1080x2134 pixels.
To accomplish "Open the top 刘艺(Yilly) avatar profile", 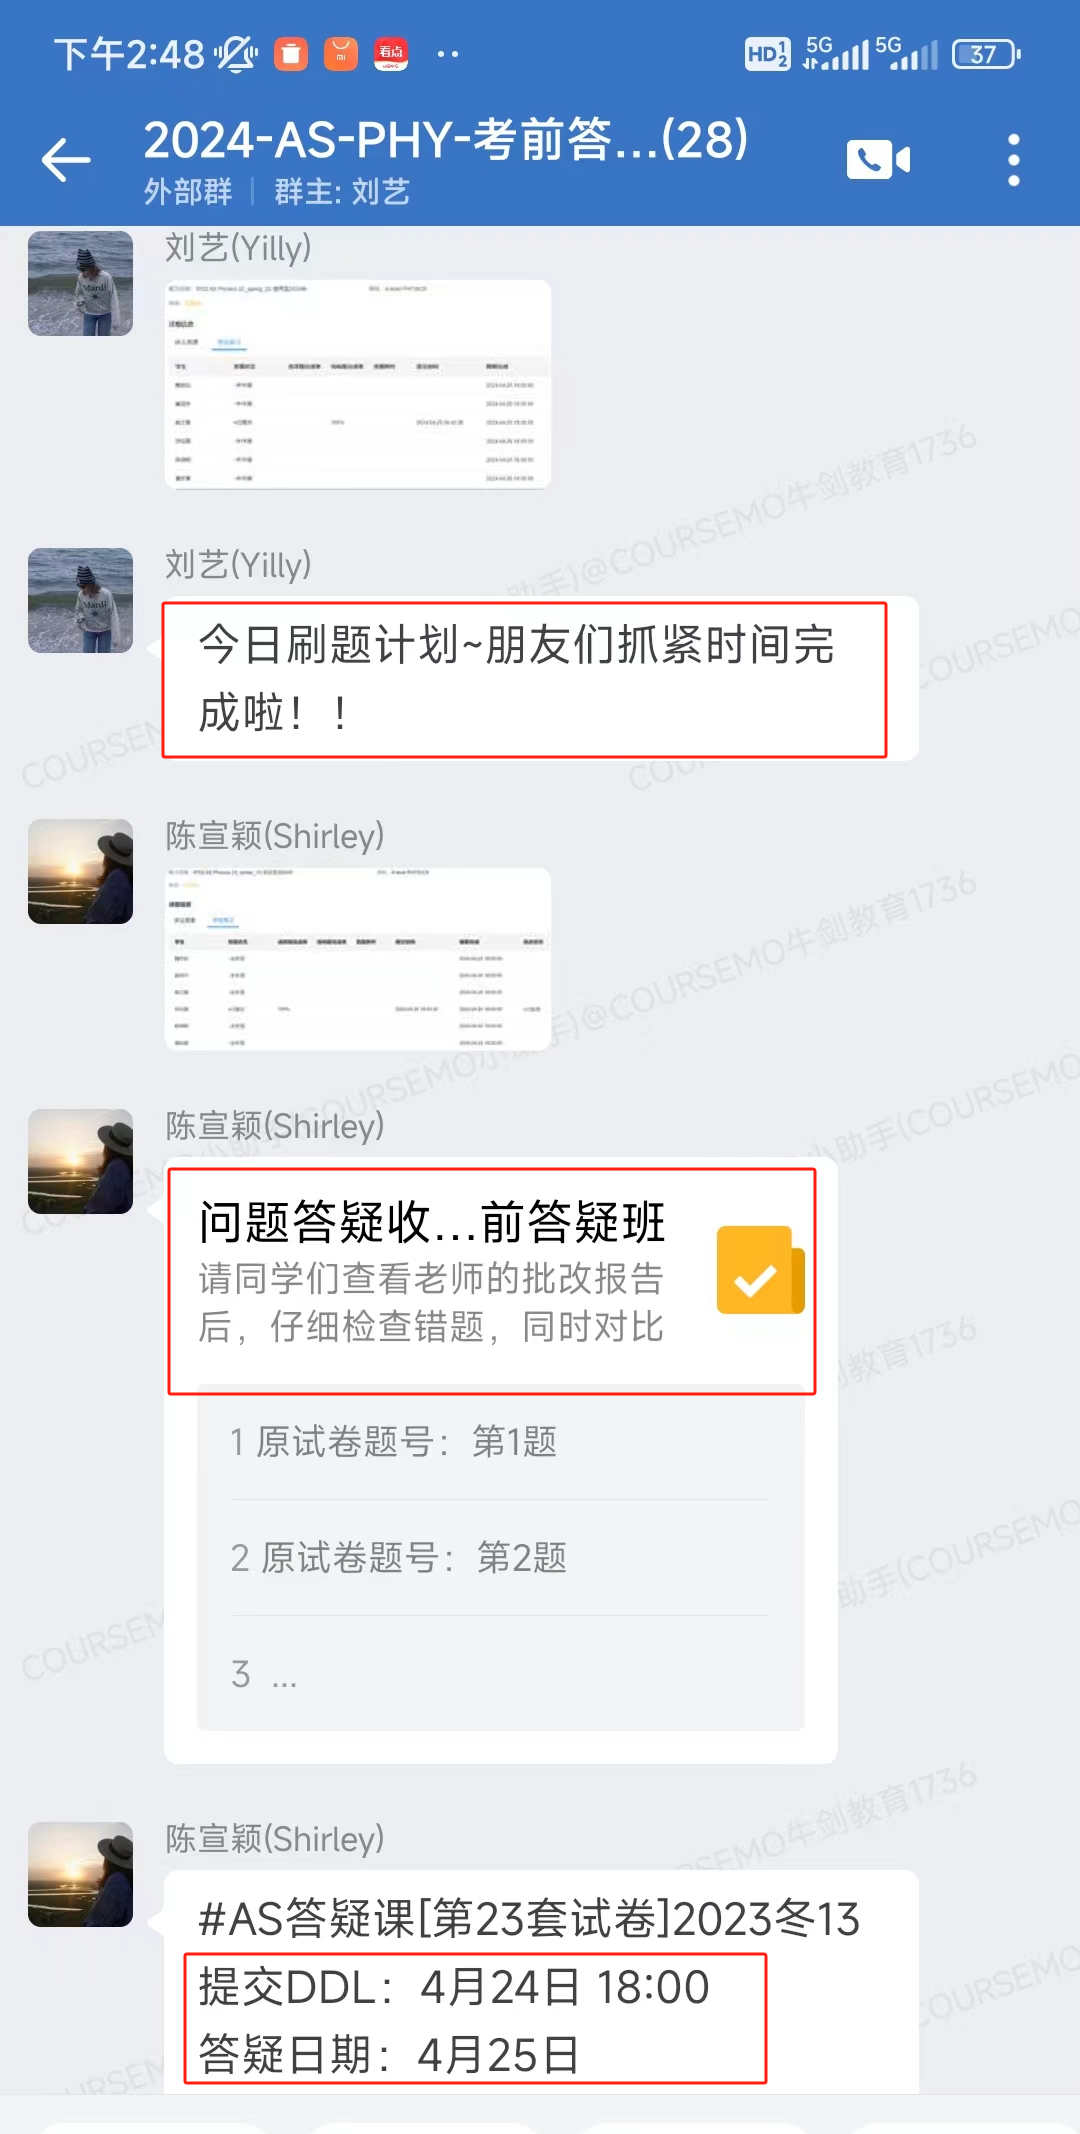I will point(80,283).
